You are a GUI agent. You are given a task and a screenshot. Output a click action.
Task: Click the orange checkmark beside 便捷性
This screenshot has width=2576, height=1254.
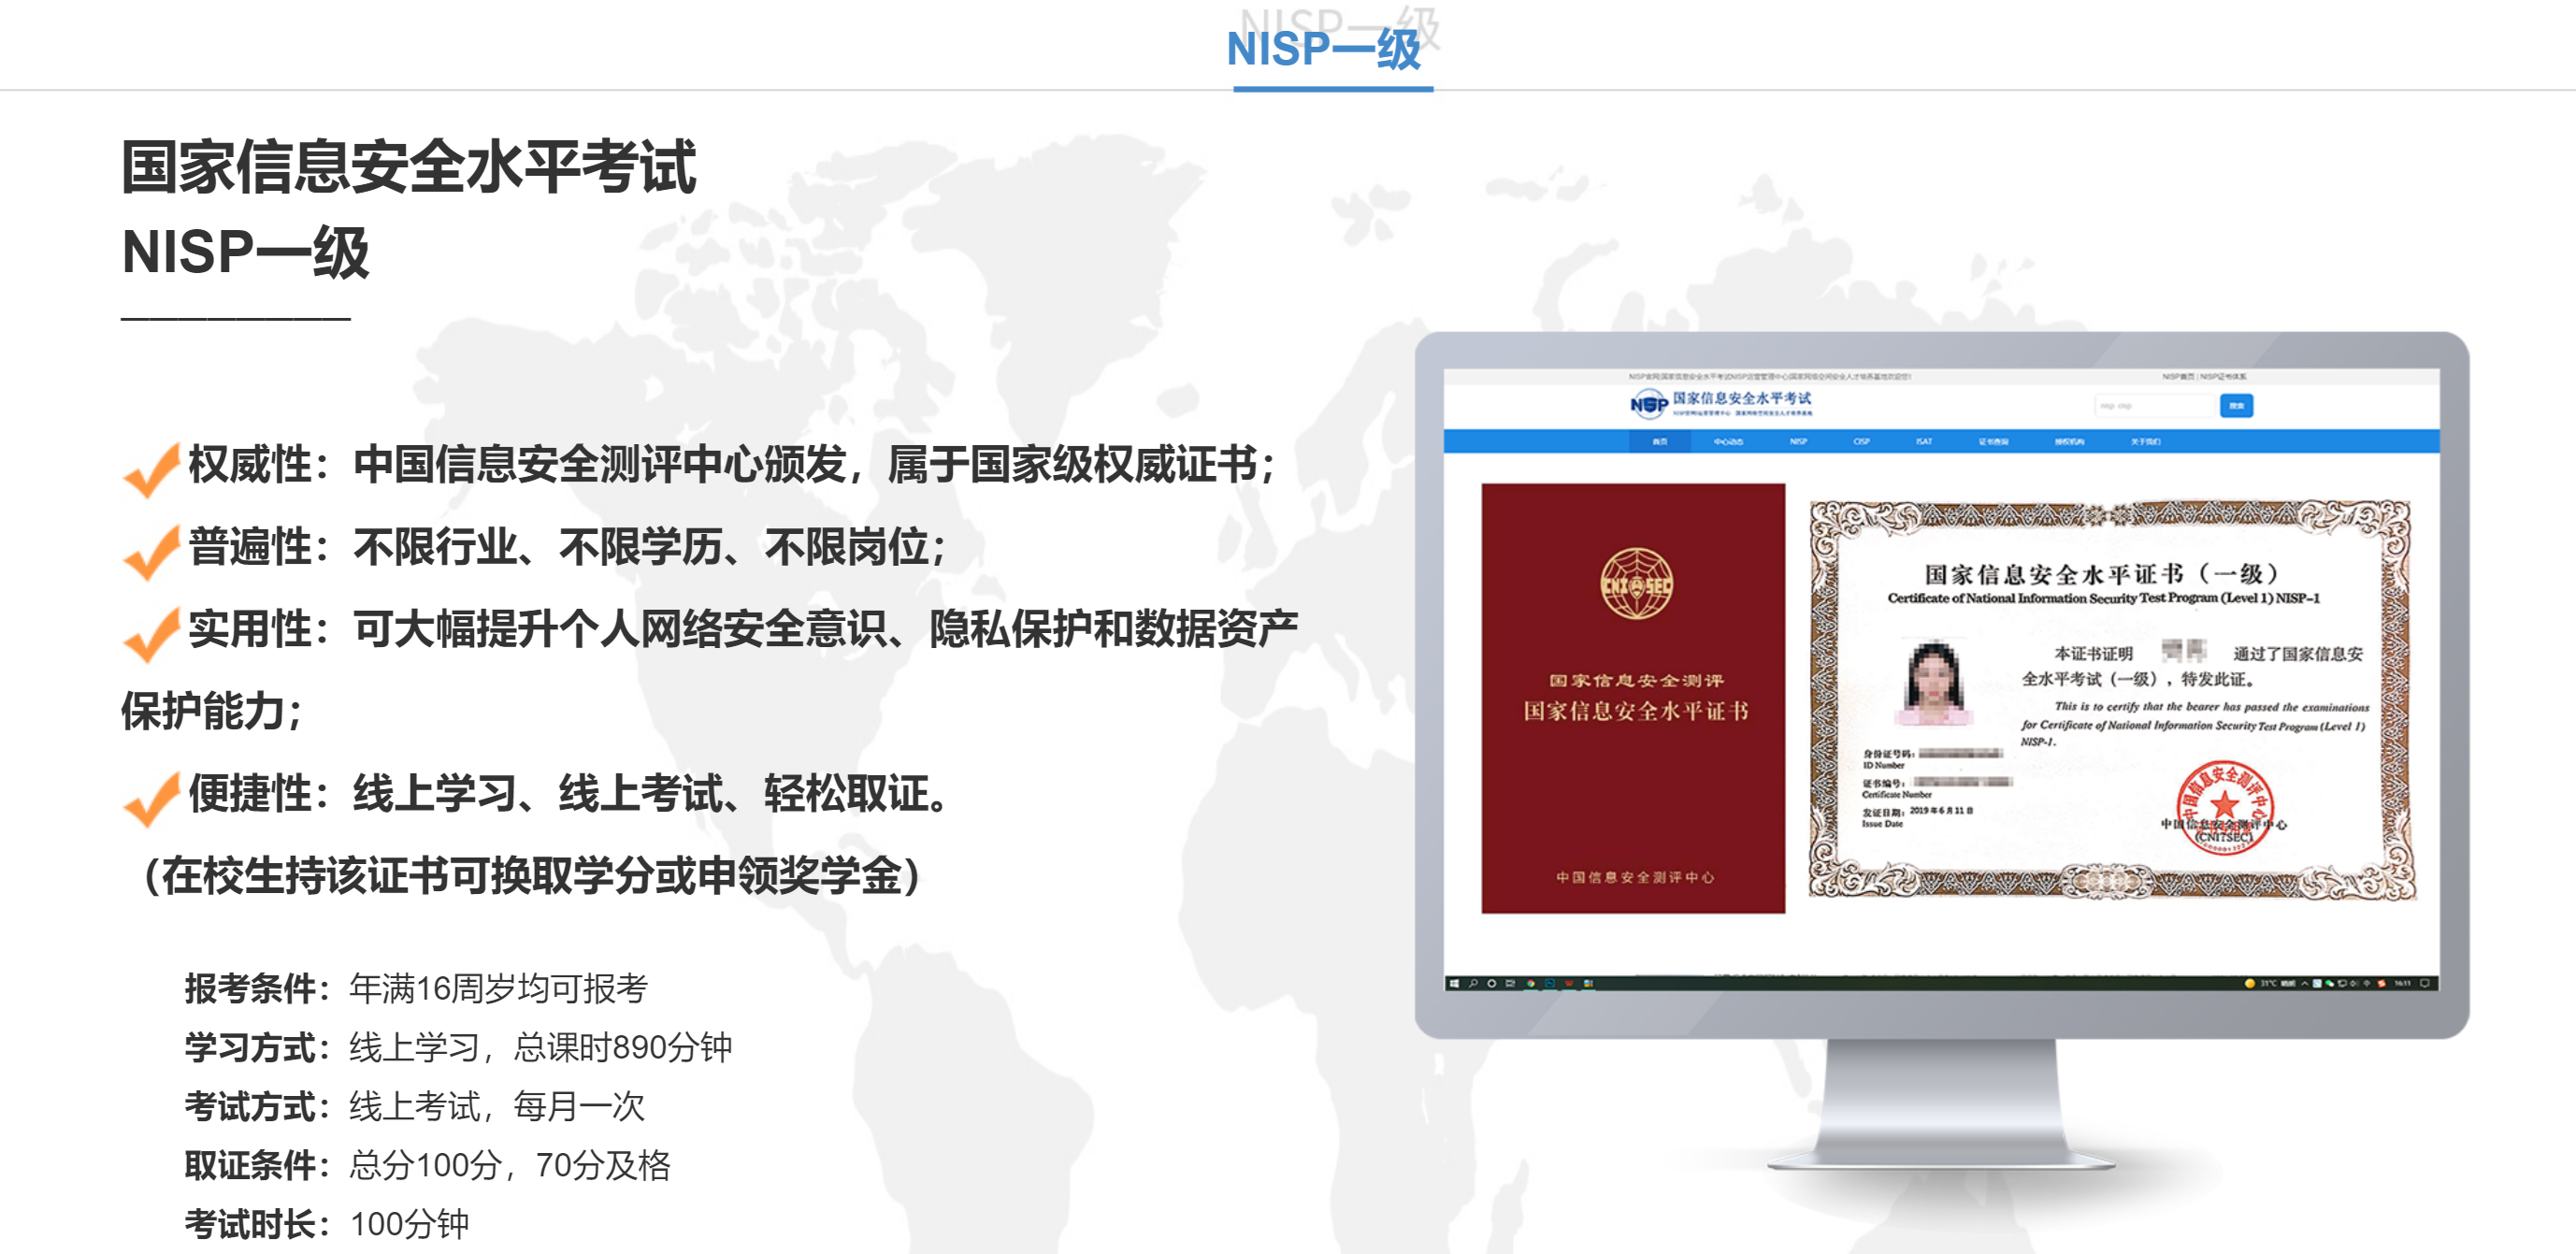point(151,798)
